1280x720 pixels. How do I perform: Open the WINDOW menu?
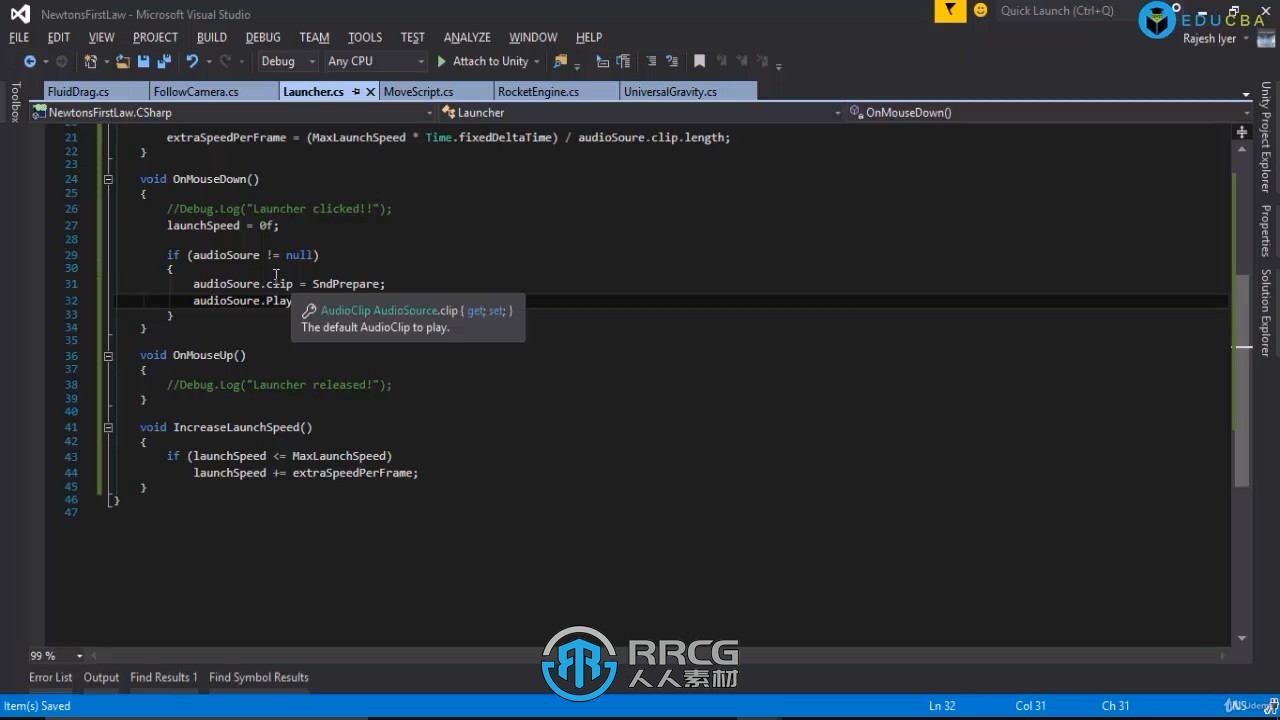click(533, 37)
